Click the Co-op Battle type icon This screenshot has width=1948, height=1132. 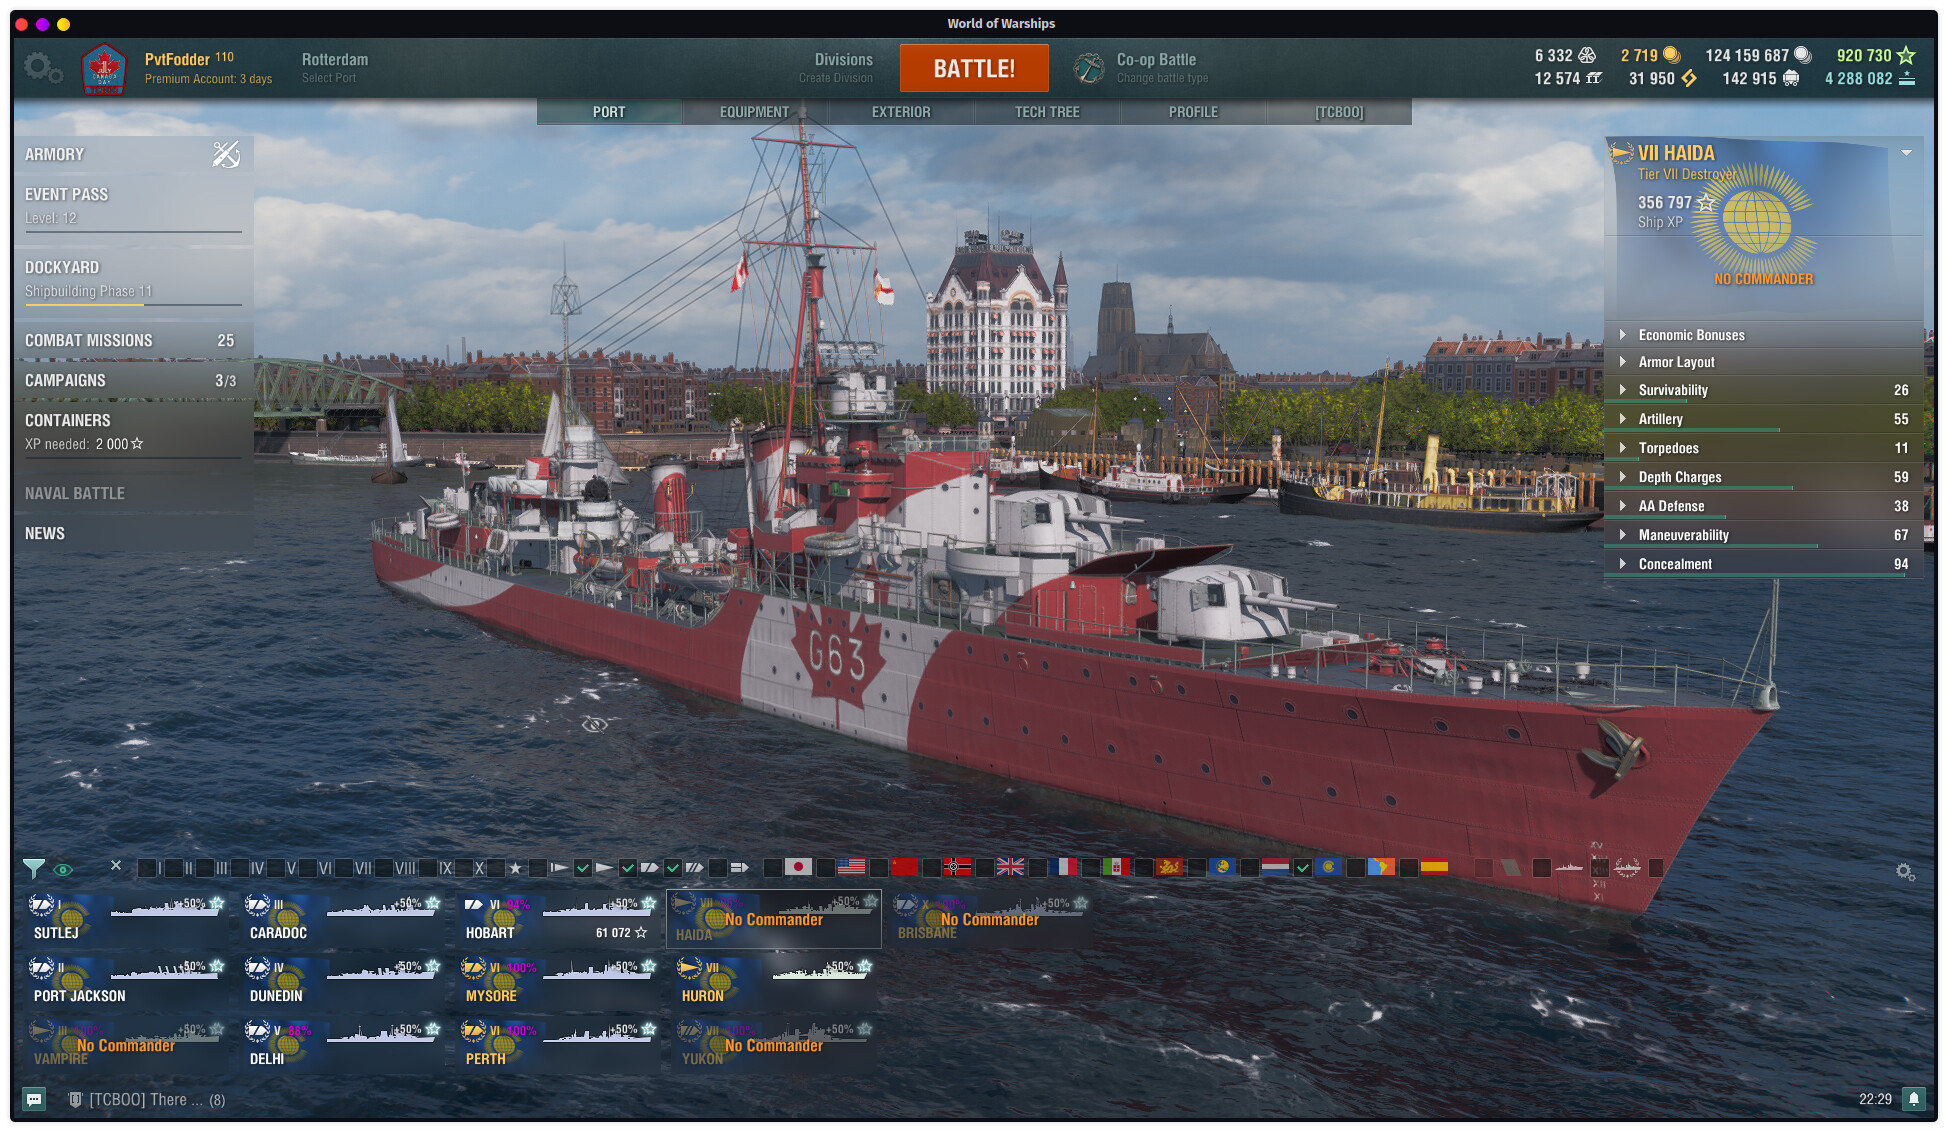1089,68
